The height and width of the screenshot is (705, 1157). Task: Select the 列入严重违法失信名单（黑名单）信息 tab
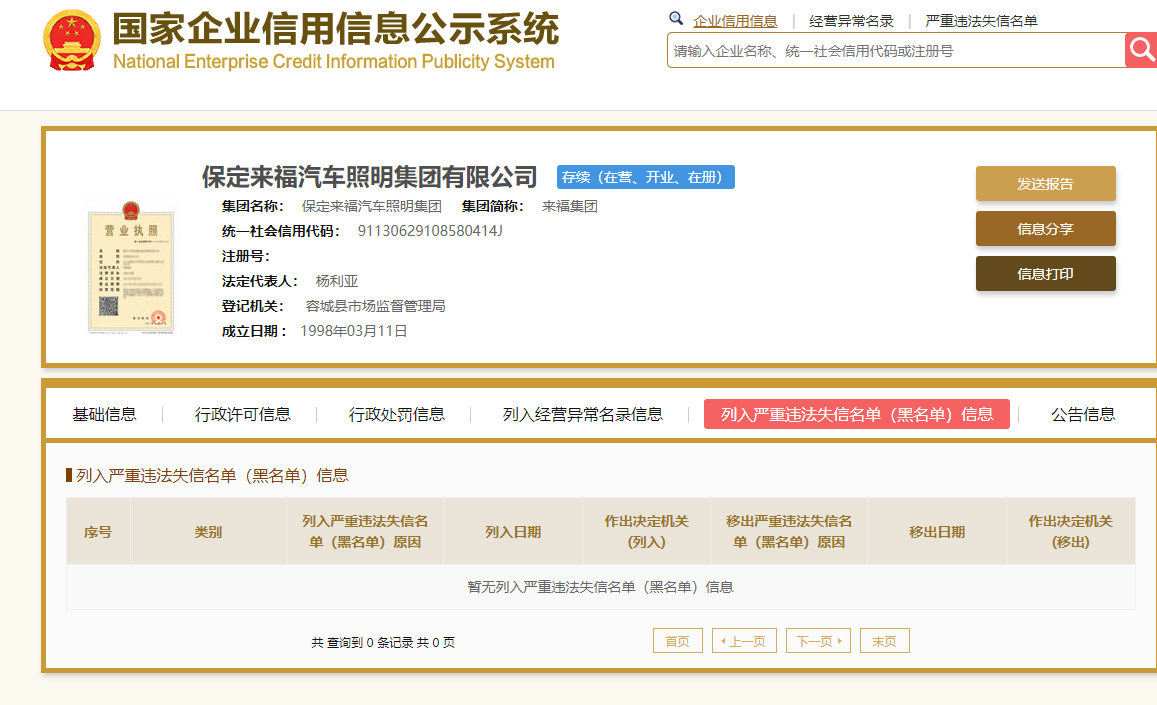coord(857,414)
